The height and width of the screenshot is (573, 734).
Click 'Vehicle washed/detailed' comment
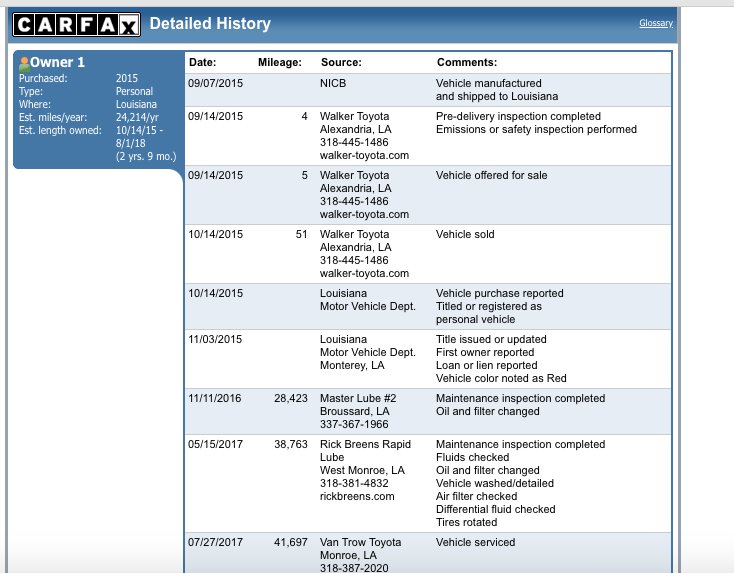(495, 483)
